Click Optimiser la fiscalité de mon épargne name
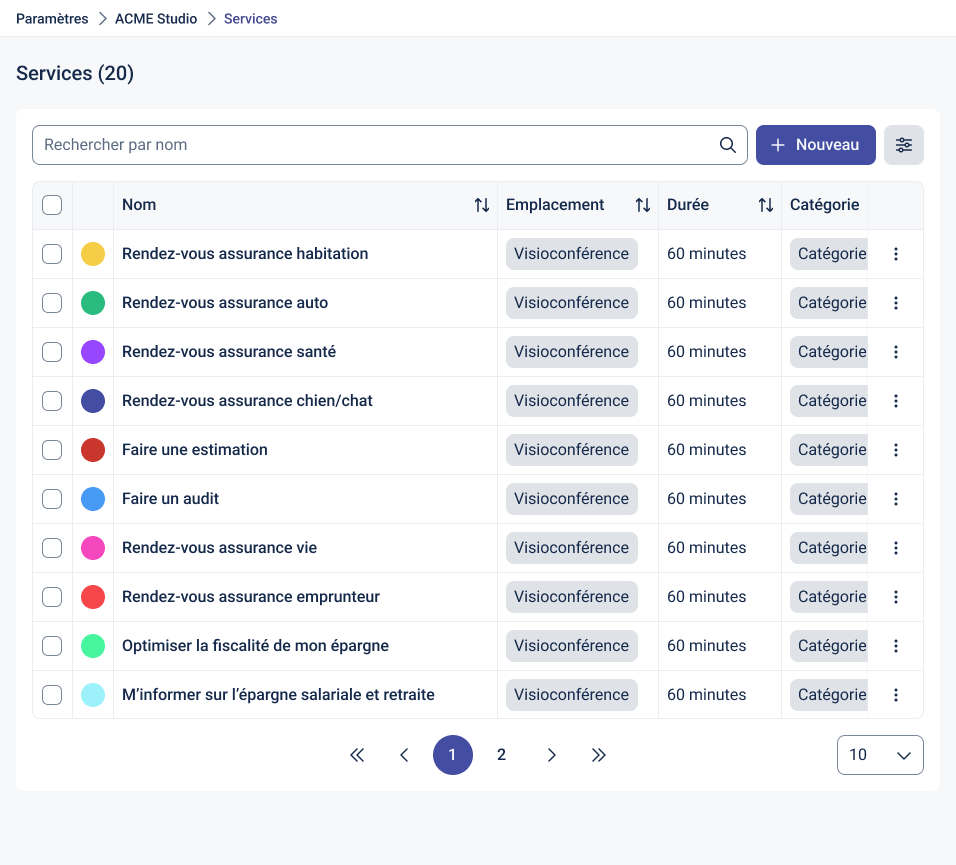The image size is (956, 865). 255,646
